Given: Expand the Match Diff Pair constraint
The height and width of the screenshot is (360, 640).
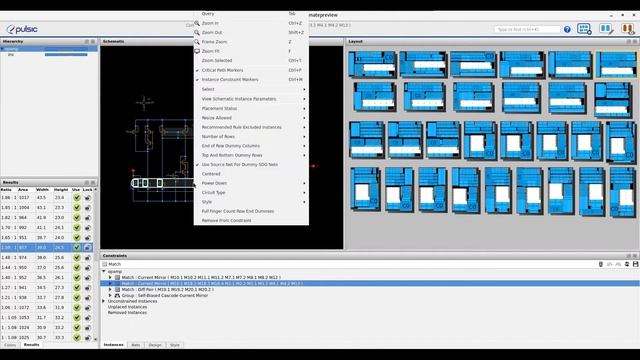Looking at the screenshot, I should tap(110, 289).
